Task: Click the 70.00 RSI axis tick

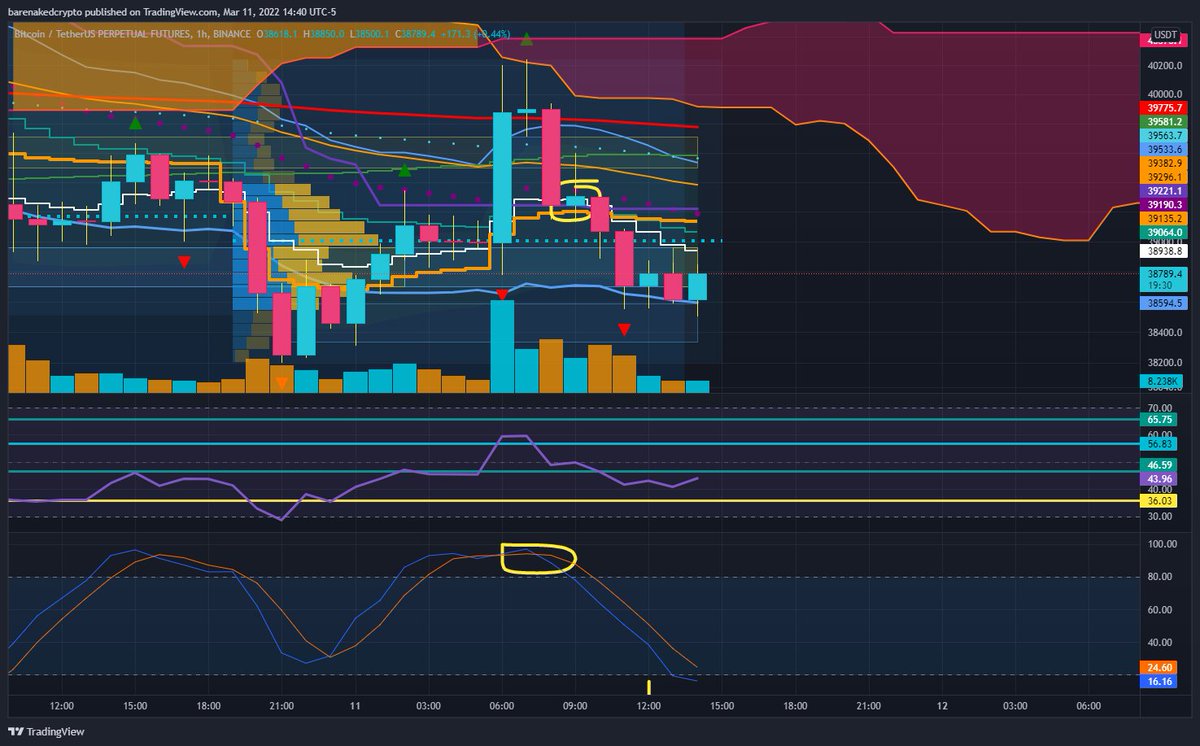Action: click(1160, 408)
